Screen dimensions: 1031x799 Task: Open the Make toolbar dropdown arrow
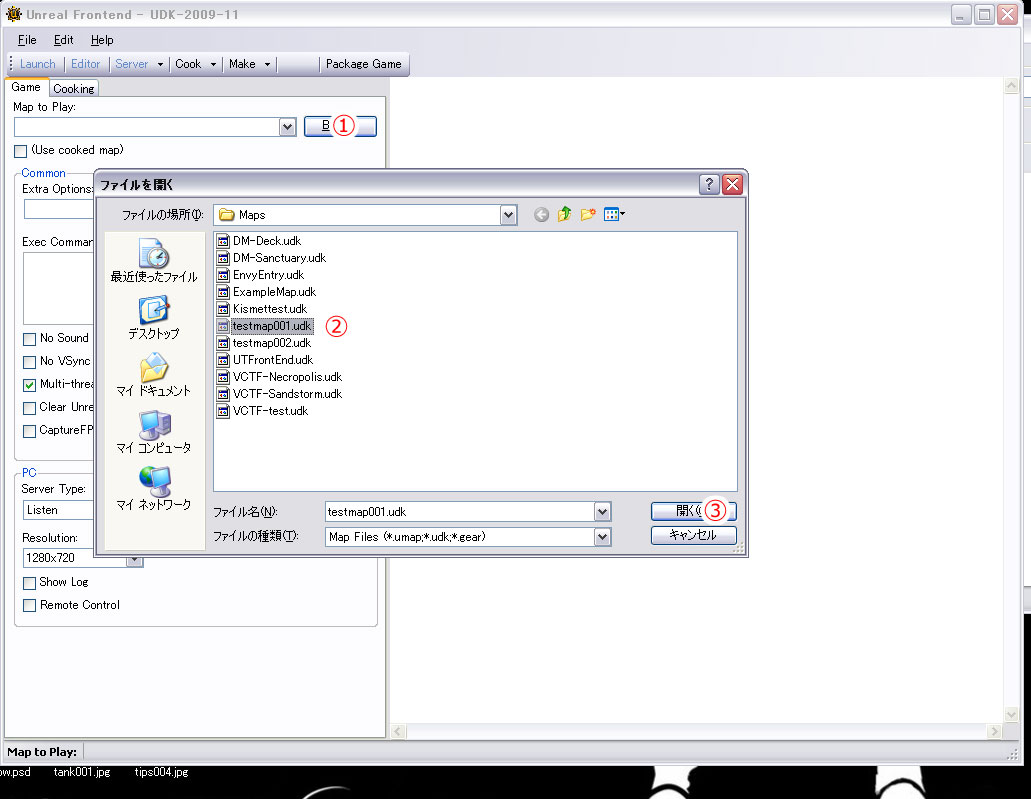(x=267, y=64)
